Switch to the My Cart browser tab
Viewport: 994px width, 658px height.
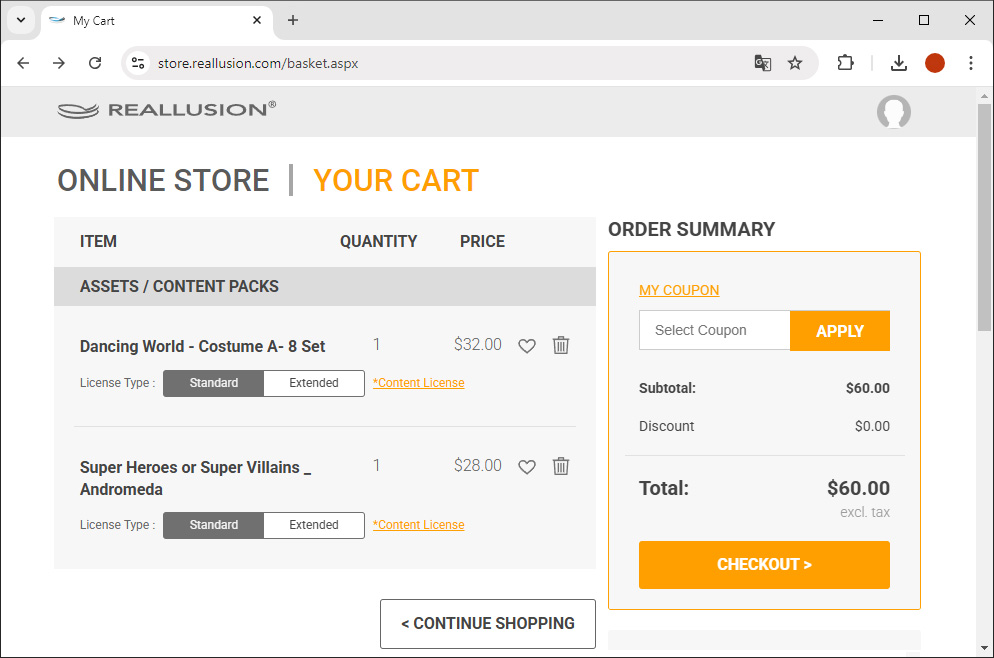click(x=150, y=20)
